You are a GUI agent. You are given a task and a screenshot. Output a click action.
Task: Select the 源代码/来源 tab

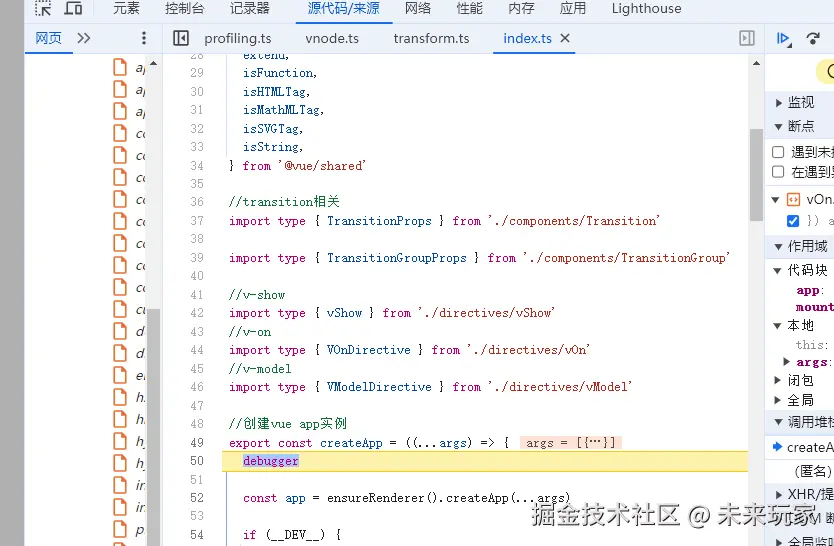pos(344,8)
